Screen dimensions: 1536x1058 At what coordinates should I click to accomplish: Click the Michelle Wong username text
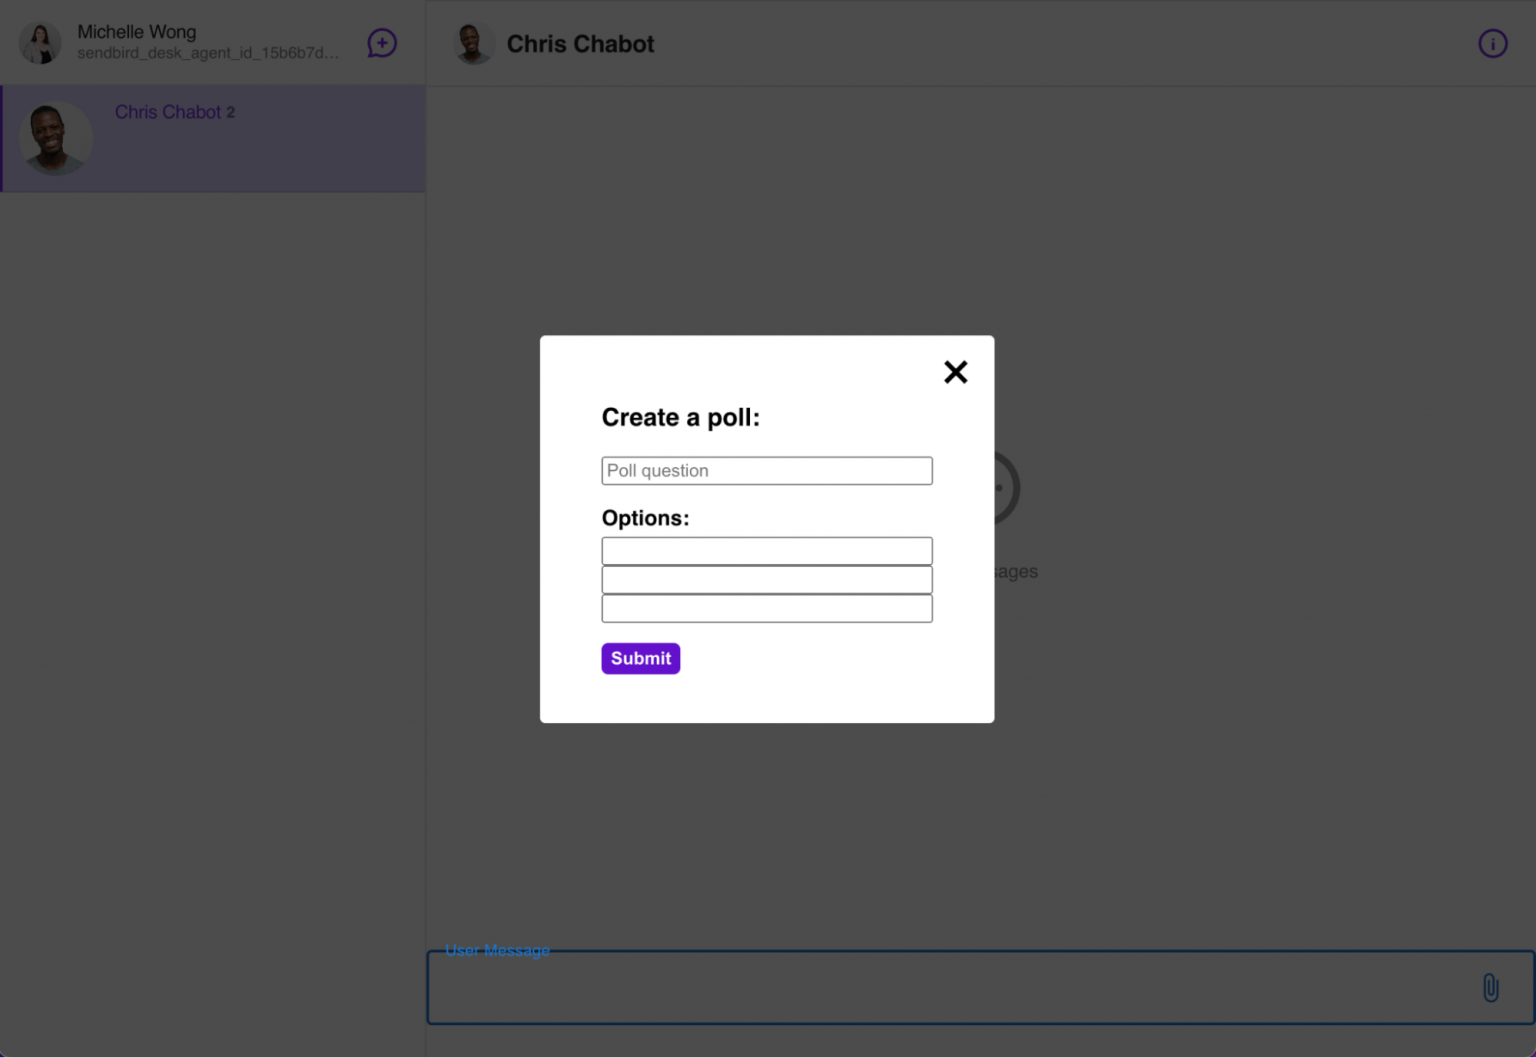pyautogui.click(x=137, y=32)
